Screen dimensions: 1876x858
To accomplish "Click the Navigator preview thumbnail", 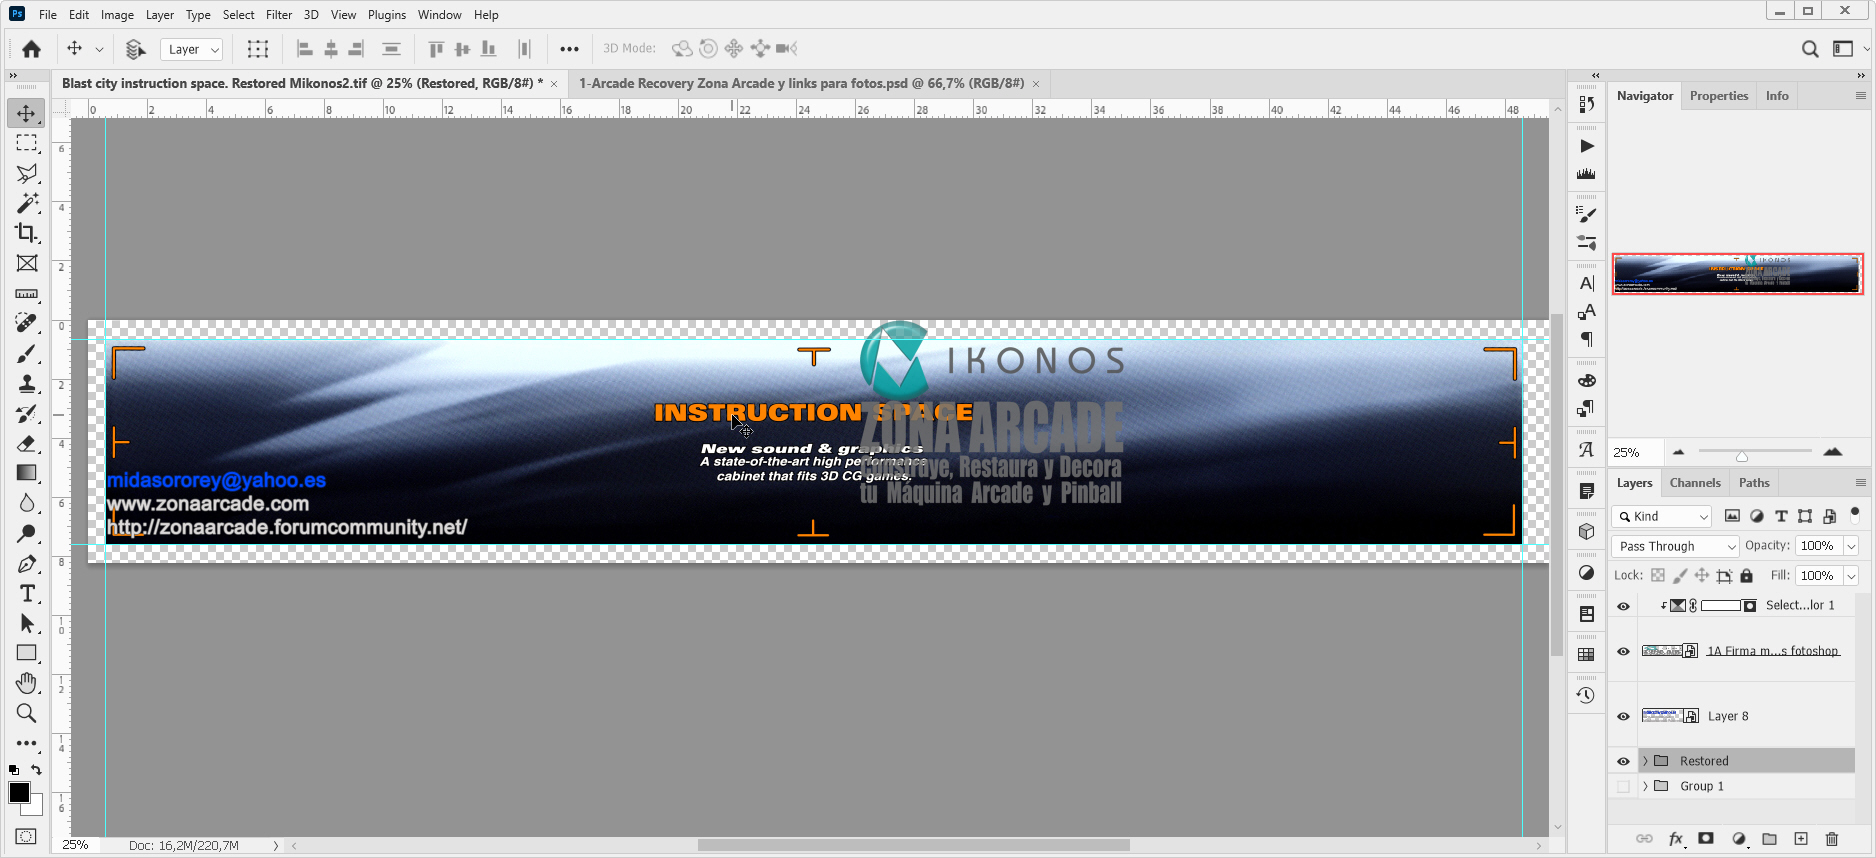I will point(1738,274).
